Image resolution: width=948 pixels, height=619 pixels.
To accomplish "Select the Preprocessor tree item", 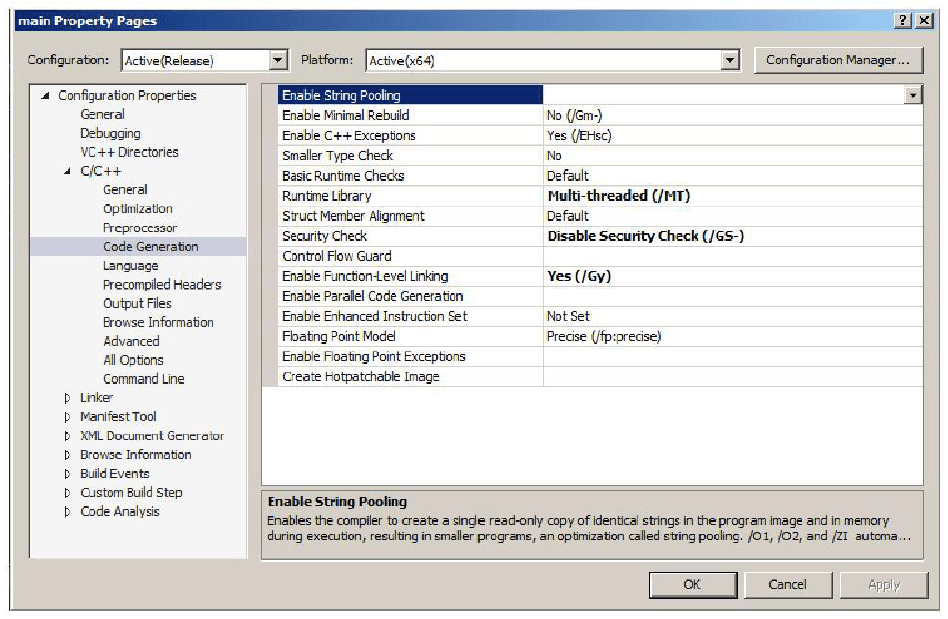I will (139, 228).
